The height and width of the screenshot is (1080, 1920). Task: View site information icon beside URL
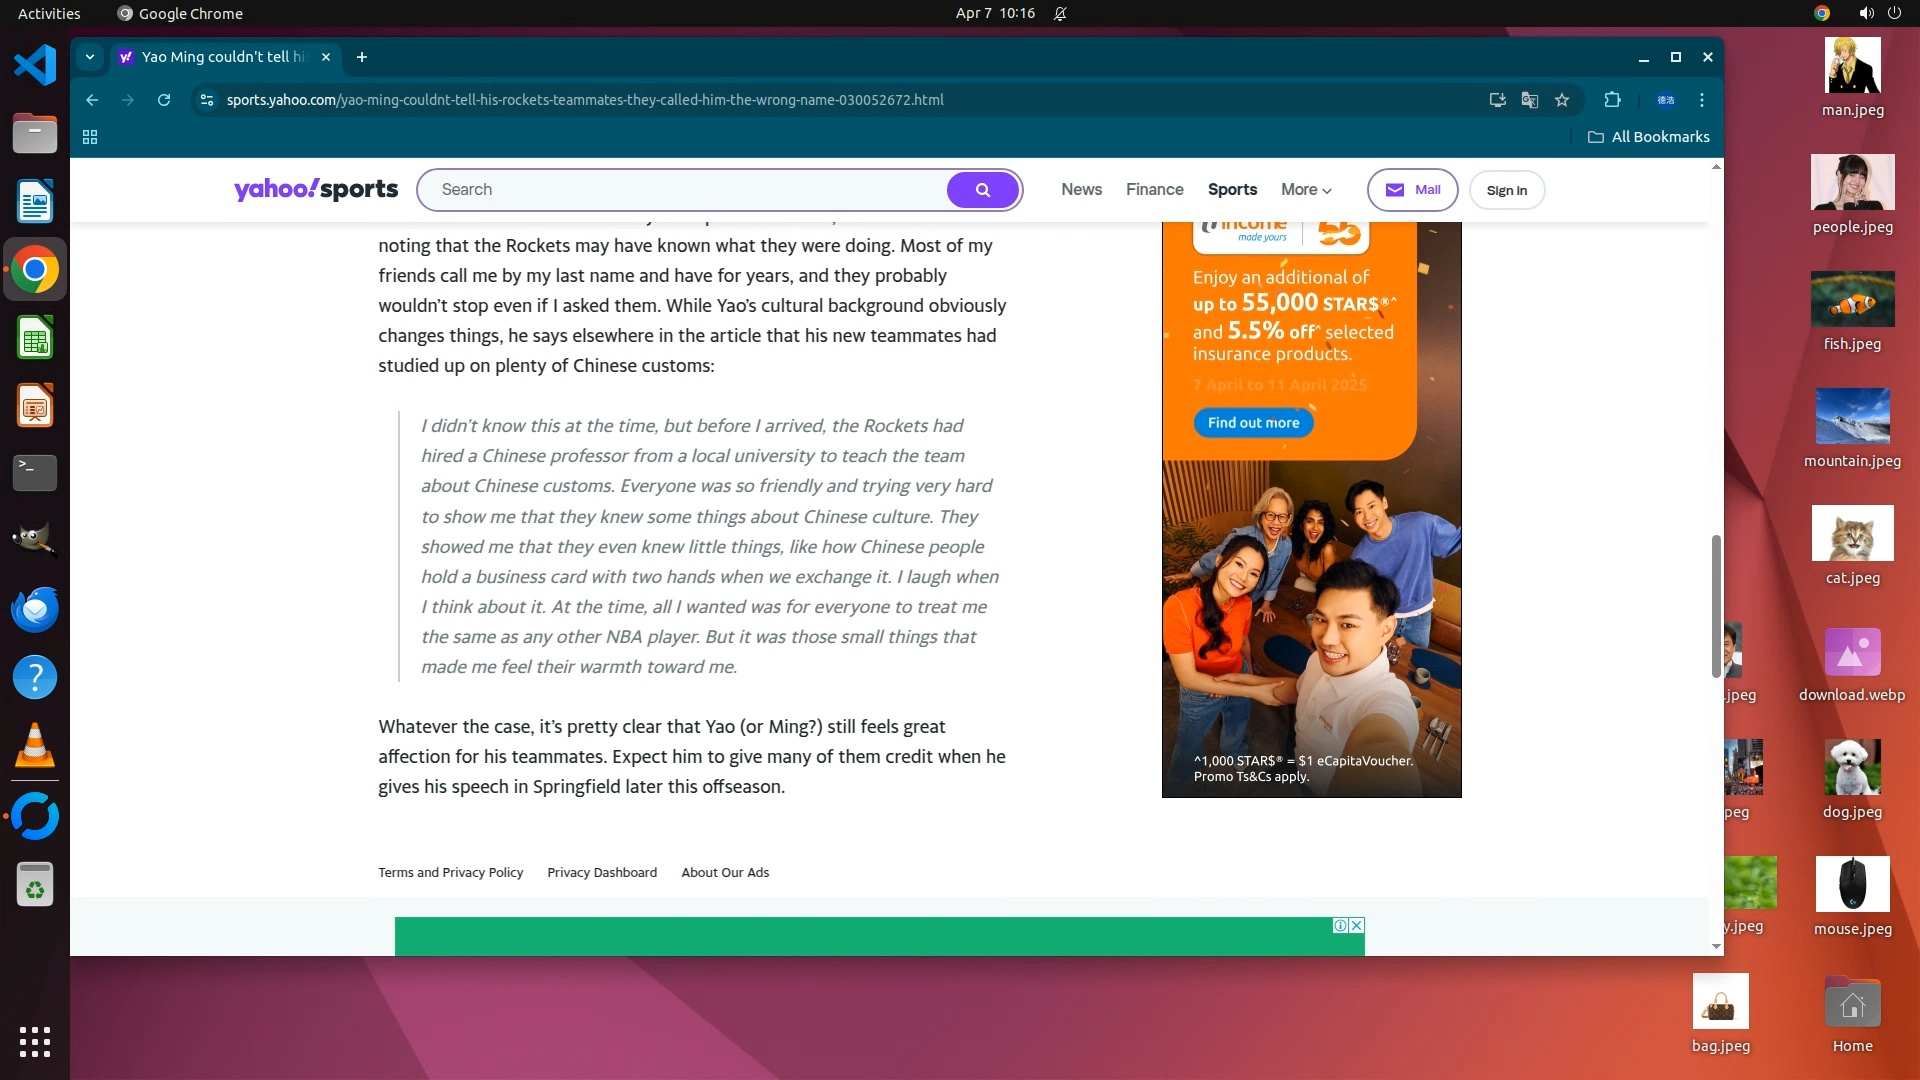click(x=207, y=100)
